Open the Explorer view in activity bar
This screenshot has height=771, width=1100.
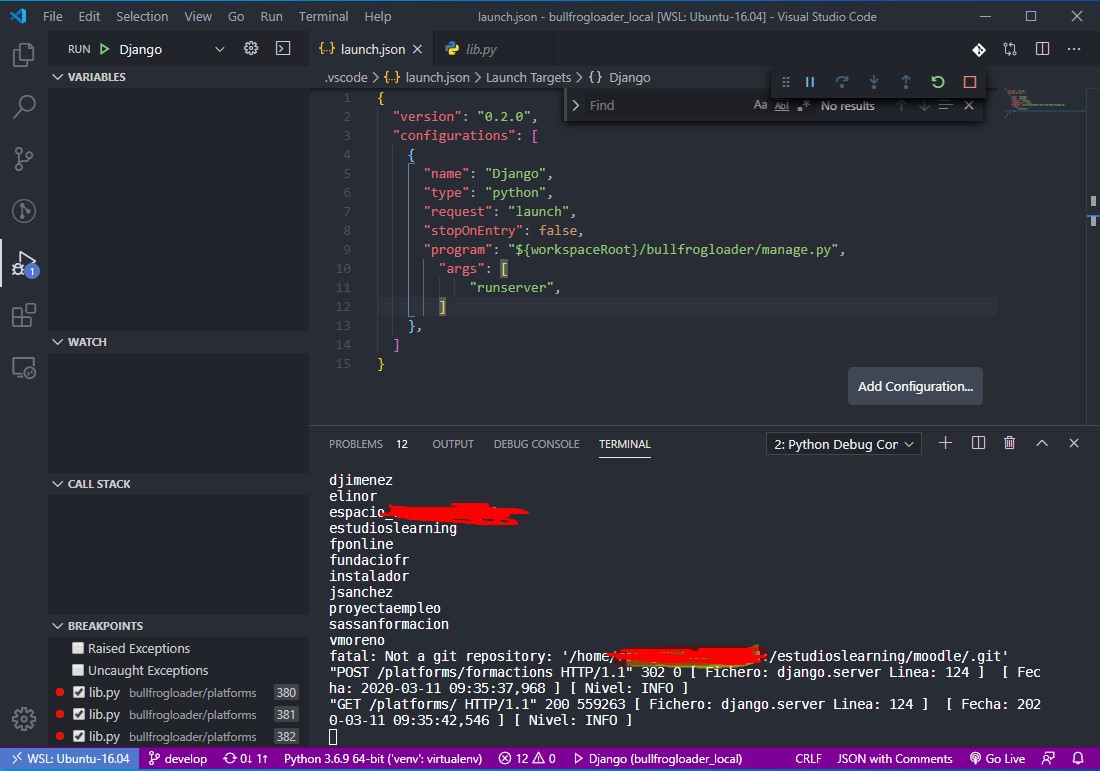(24, 55)
